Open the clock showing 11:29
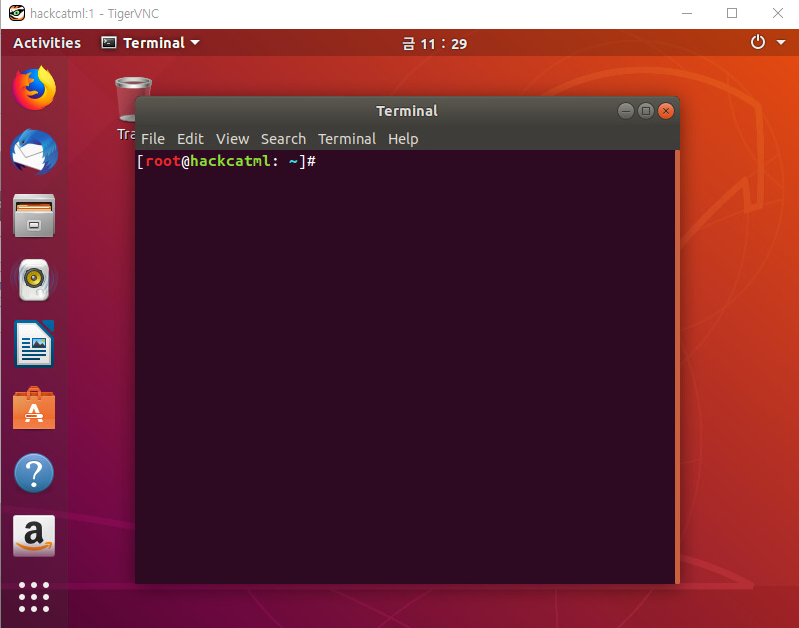Screen dimensions: 799x628 click(x=434, y=44)
